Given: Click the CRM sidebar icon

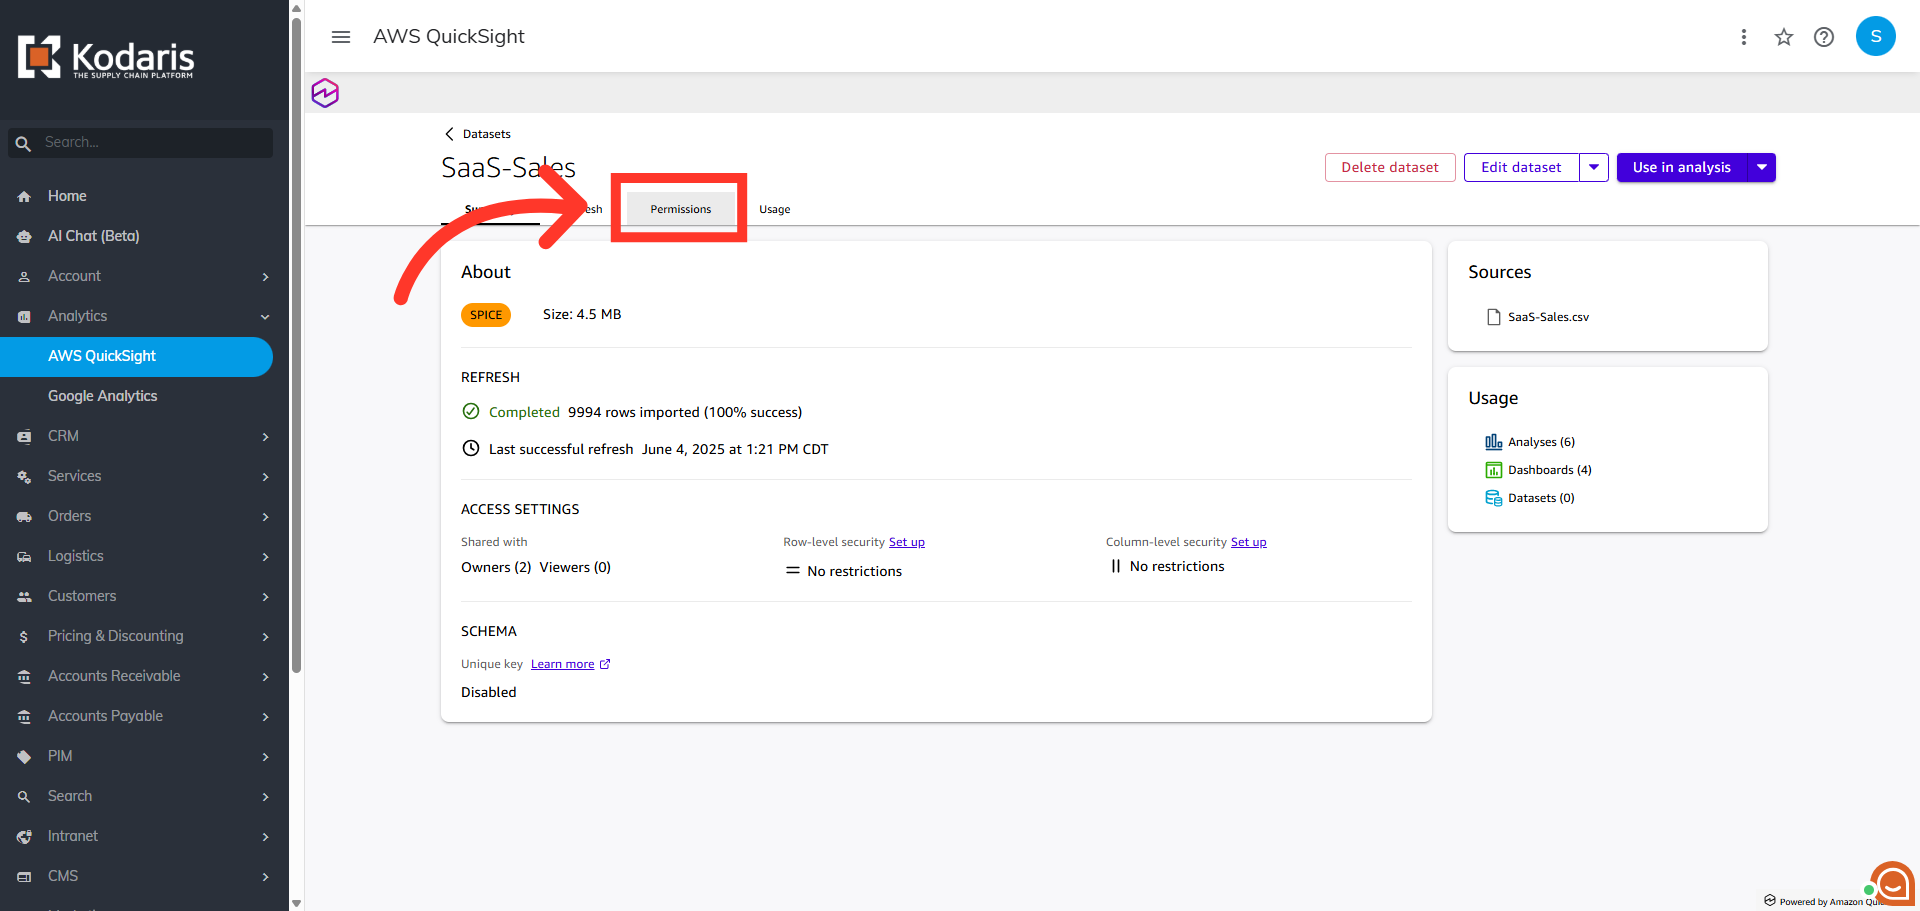Looking at the screenshot, I should 24,437.
